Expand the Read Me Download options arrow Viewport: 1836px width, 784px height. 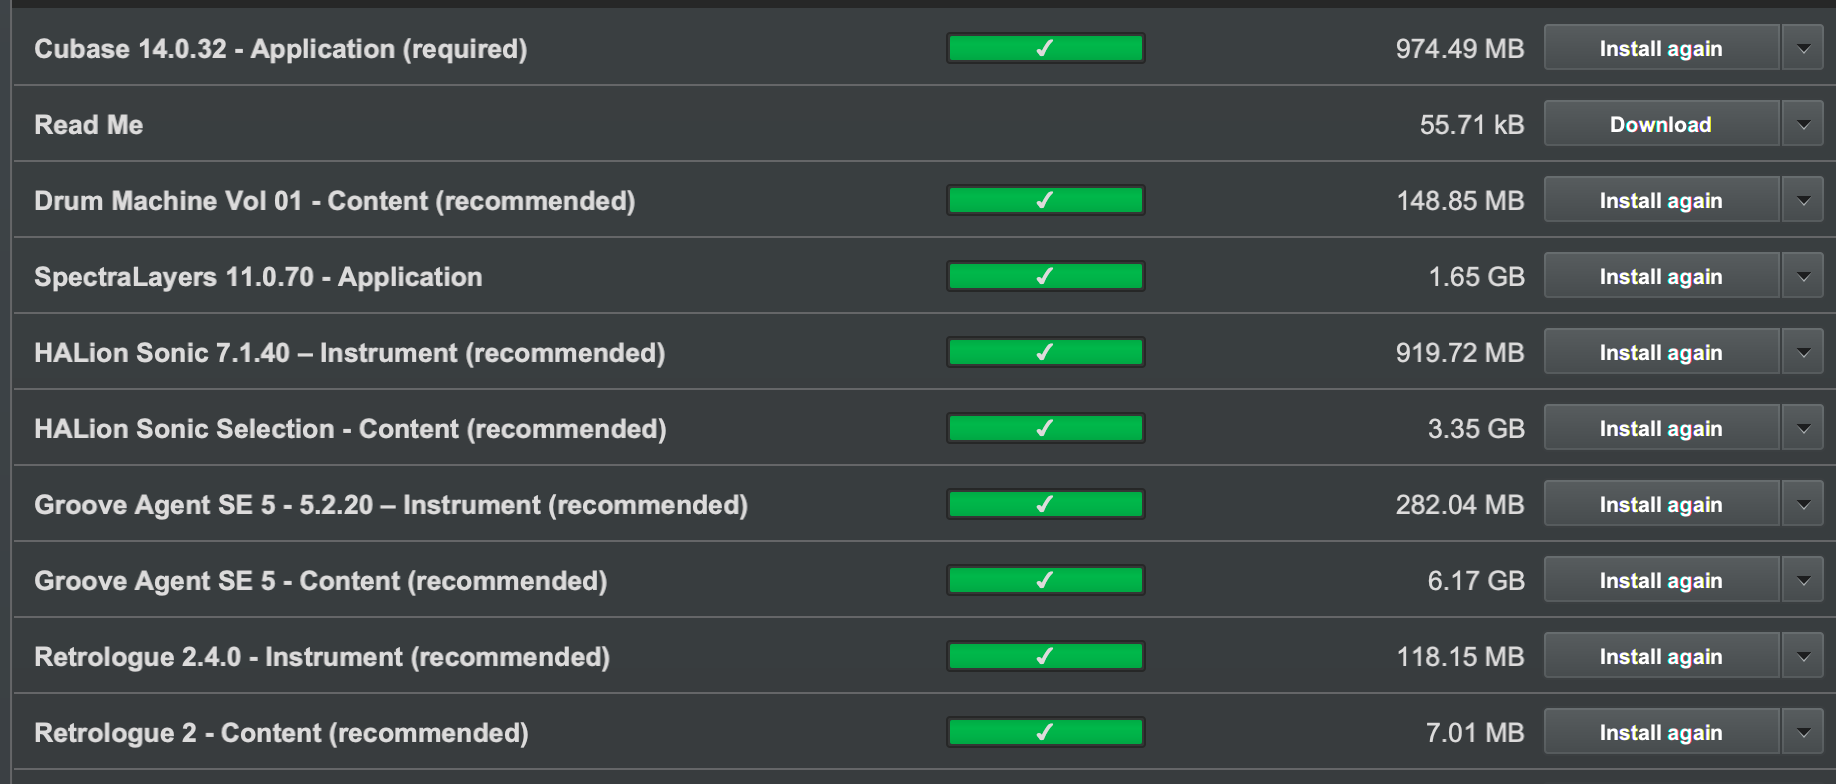coord(1803,124)
